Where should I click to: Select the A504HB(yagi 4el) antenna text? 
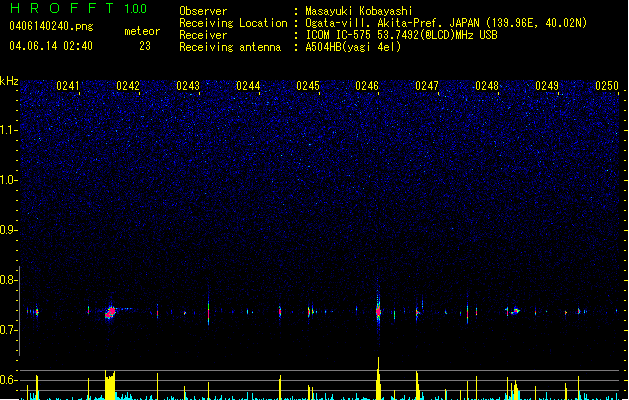(x=353, y=47)
